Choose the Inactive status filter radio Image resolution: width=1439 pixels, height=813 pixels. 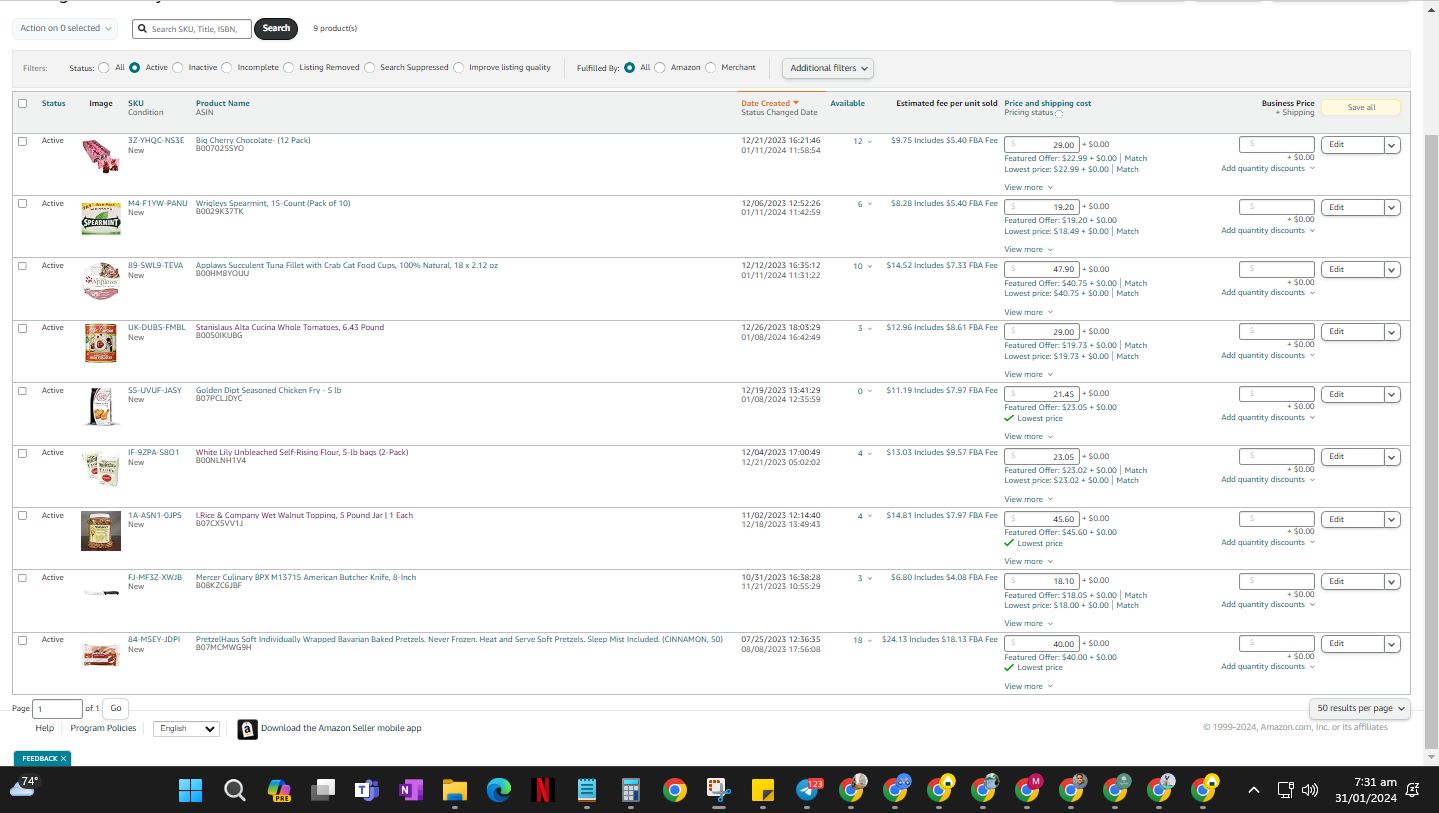click(x=178, y=68)
